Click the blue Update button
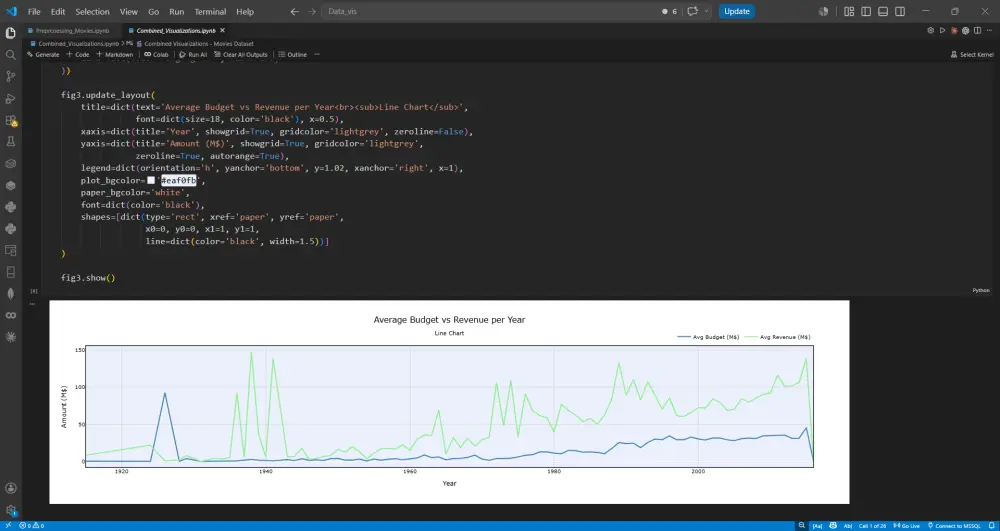This screenshot has width=1000, height=531. (737, 11)
